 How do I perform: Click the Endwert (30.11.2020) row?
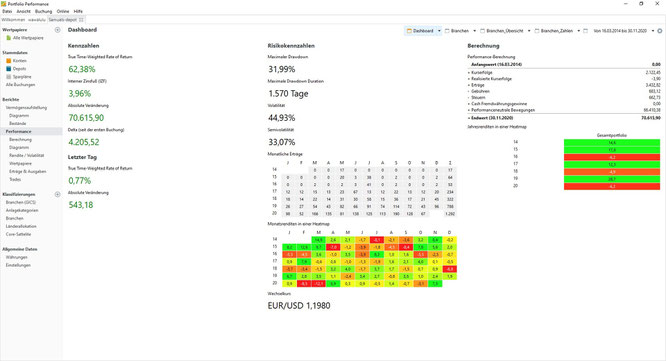click(564, 118)
